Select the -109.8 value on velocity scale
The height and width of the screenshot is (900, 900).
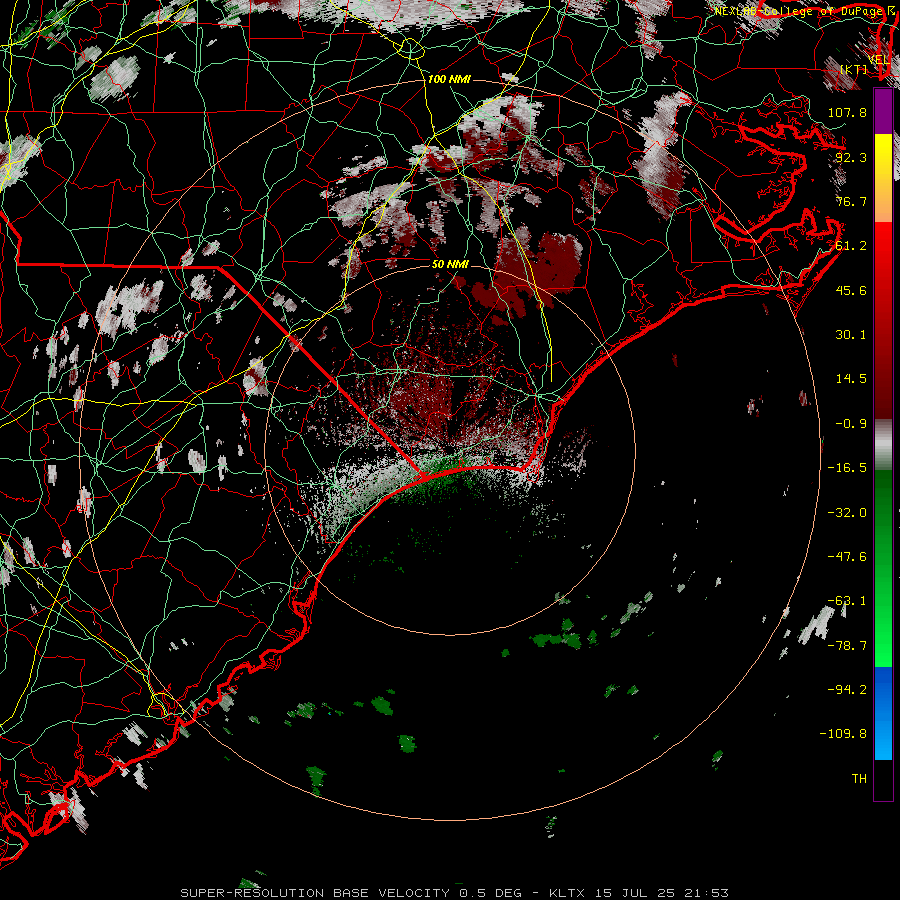843,734
